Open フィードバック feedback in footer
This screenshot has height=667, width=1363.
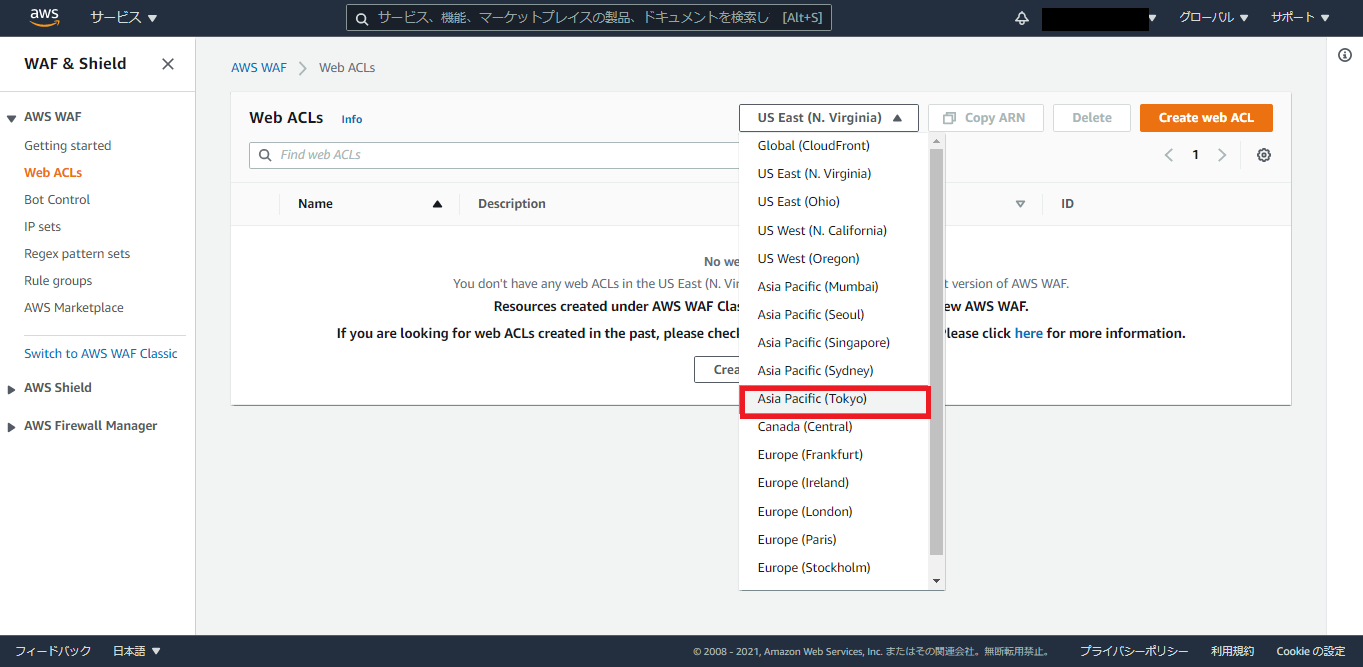(53, 651)
